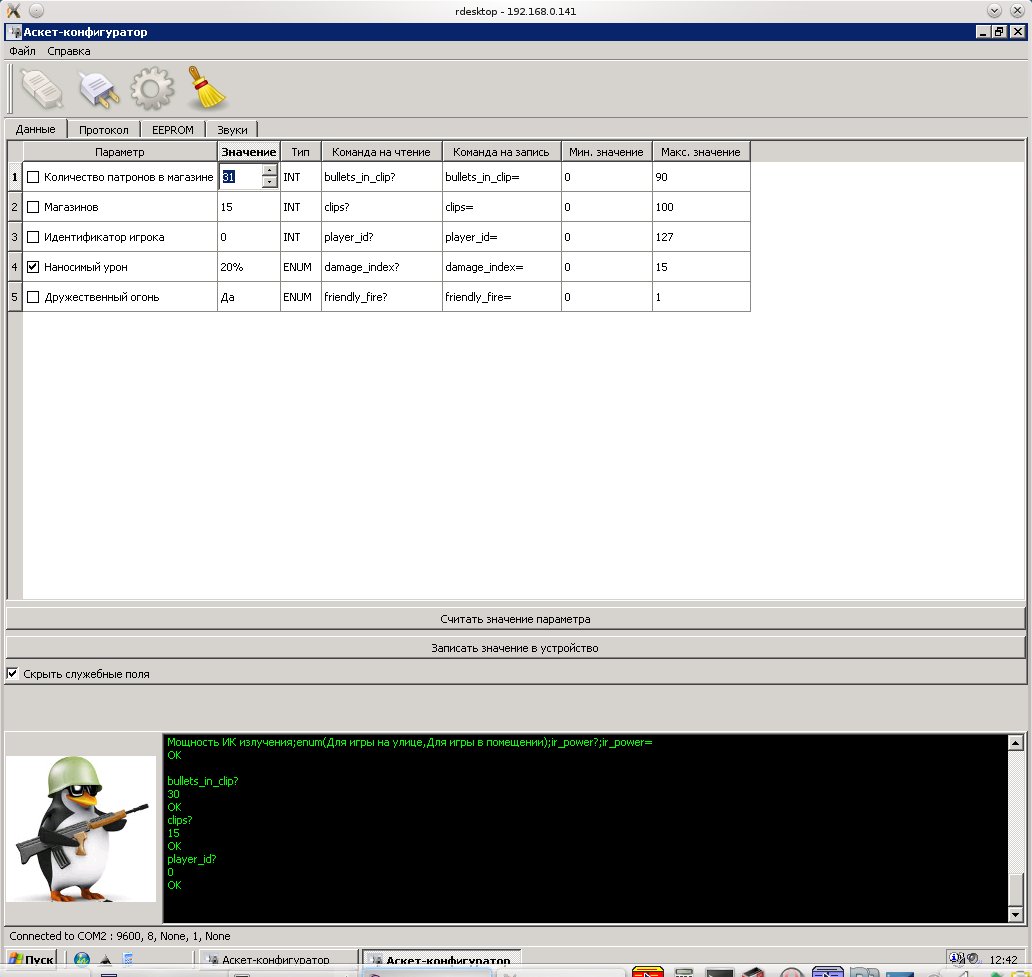
Task: Click the Windows Пуск start button
Action: click(x=30, y=960)
